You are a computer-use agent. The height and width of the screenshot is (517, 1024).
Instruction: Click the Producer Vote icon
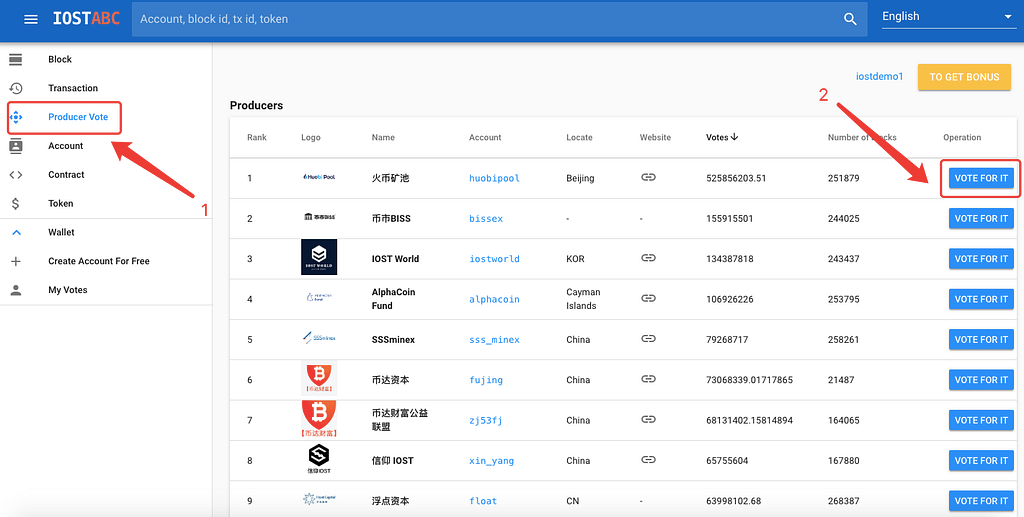click(x=16, y=117)
